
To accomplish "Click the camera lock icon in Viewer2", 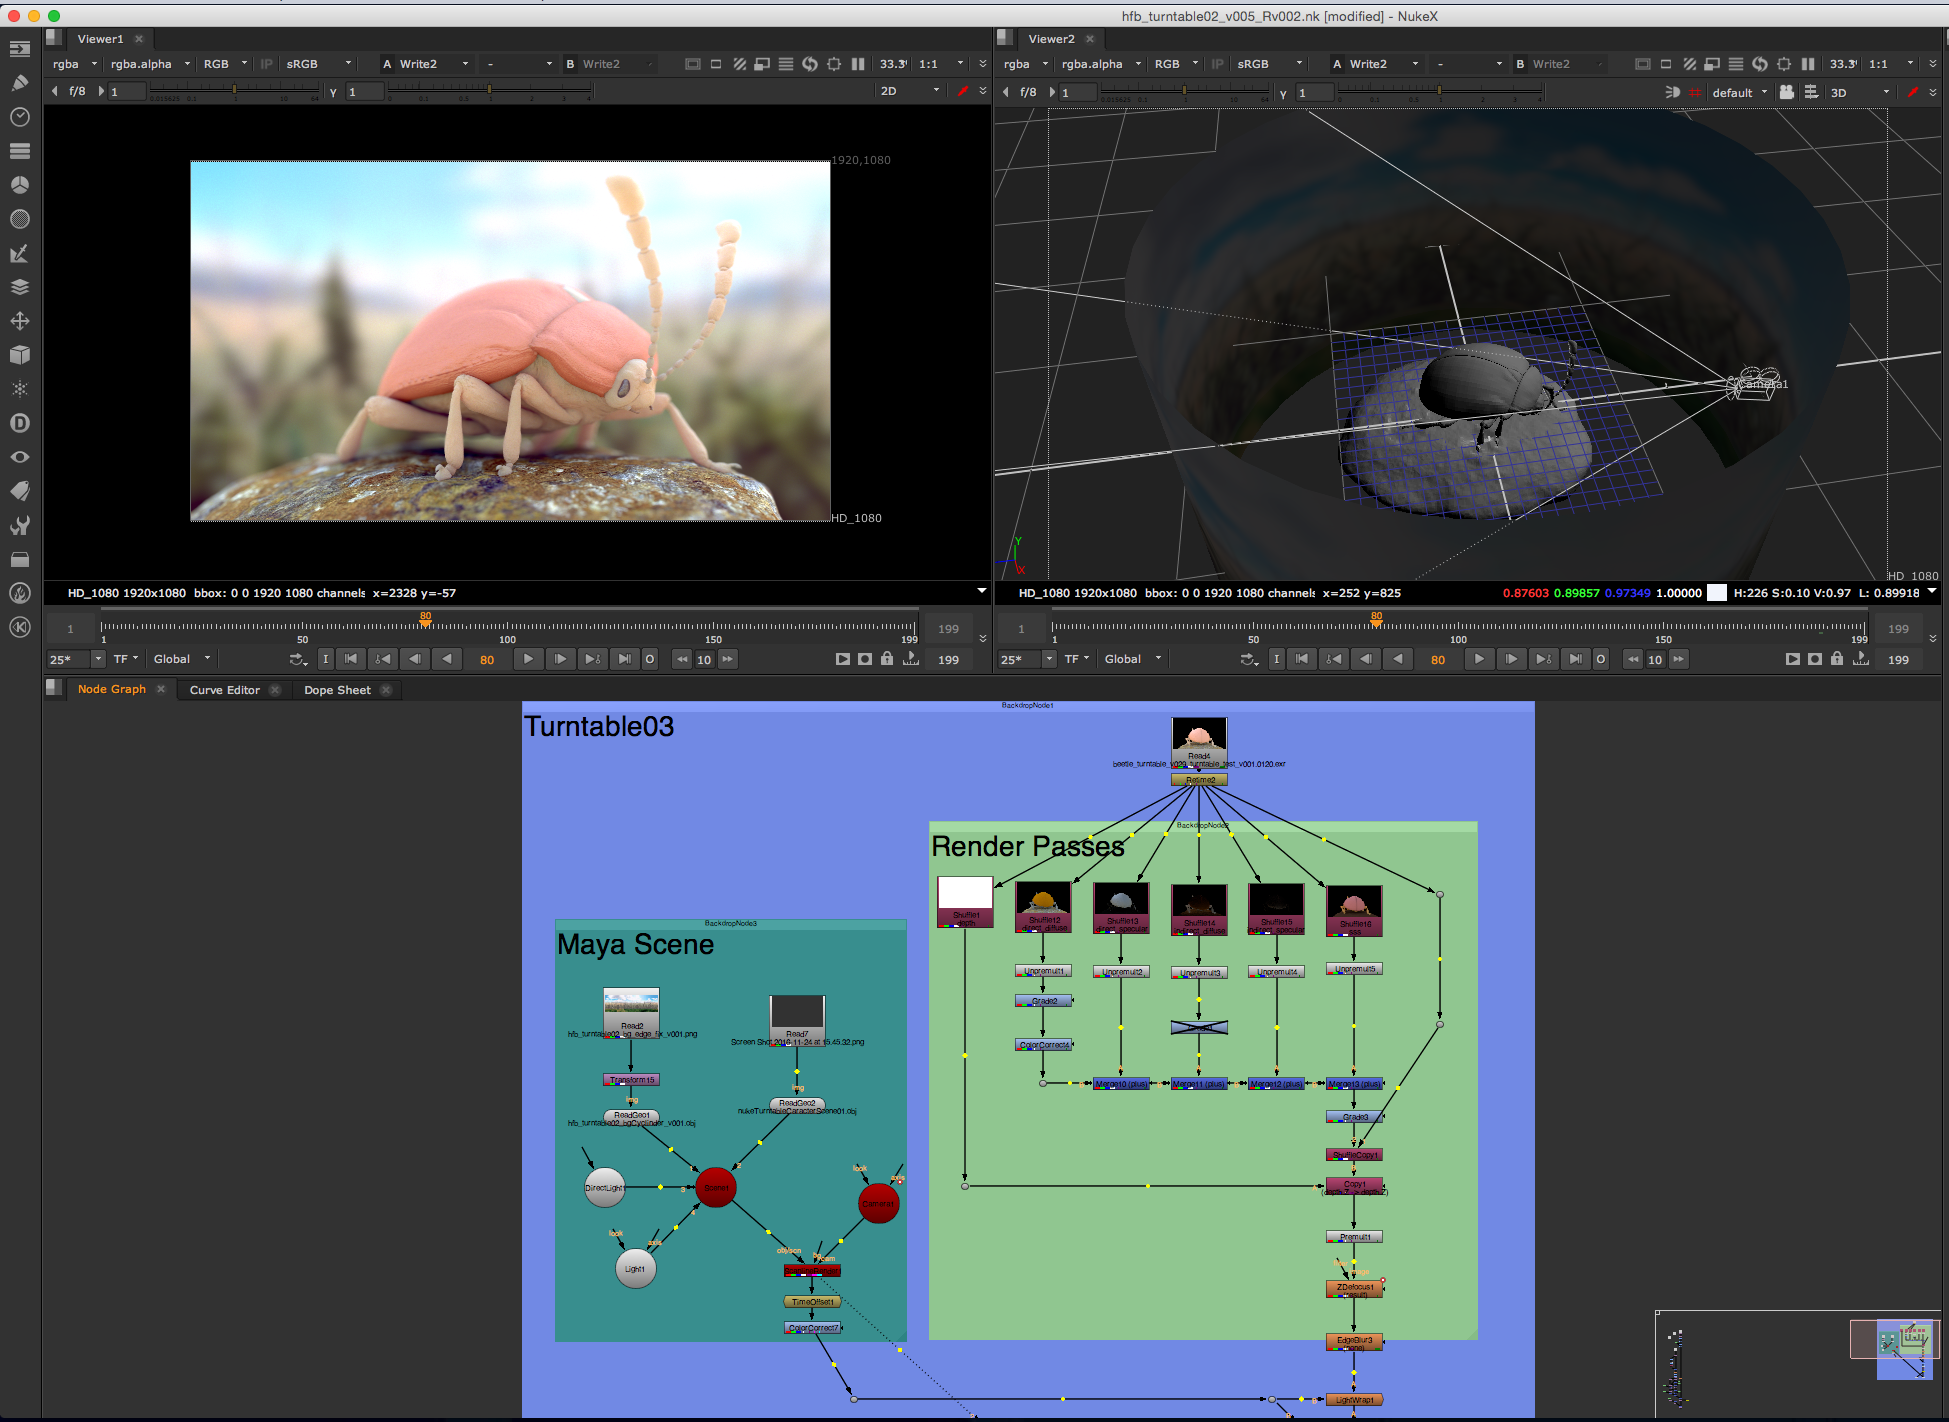I will 1787,92.
